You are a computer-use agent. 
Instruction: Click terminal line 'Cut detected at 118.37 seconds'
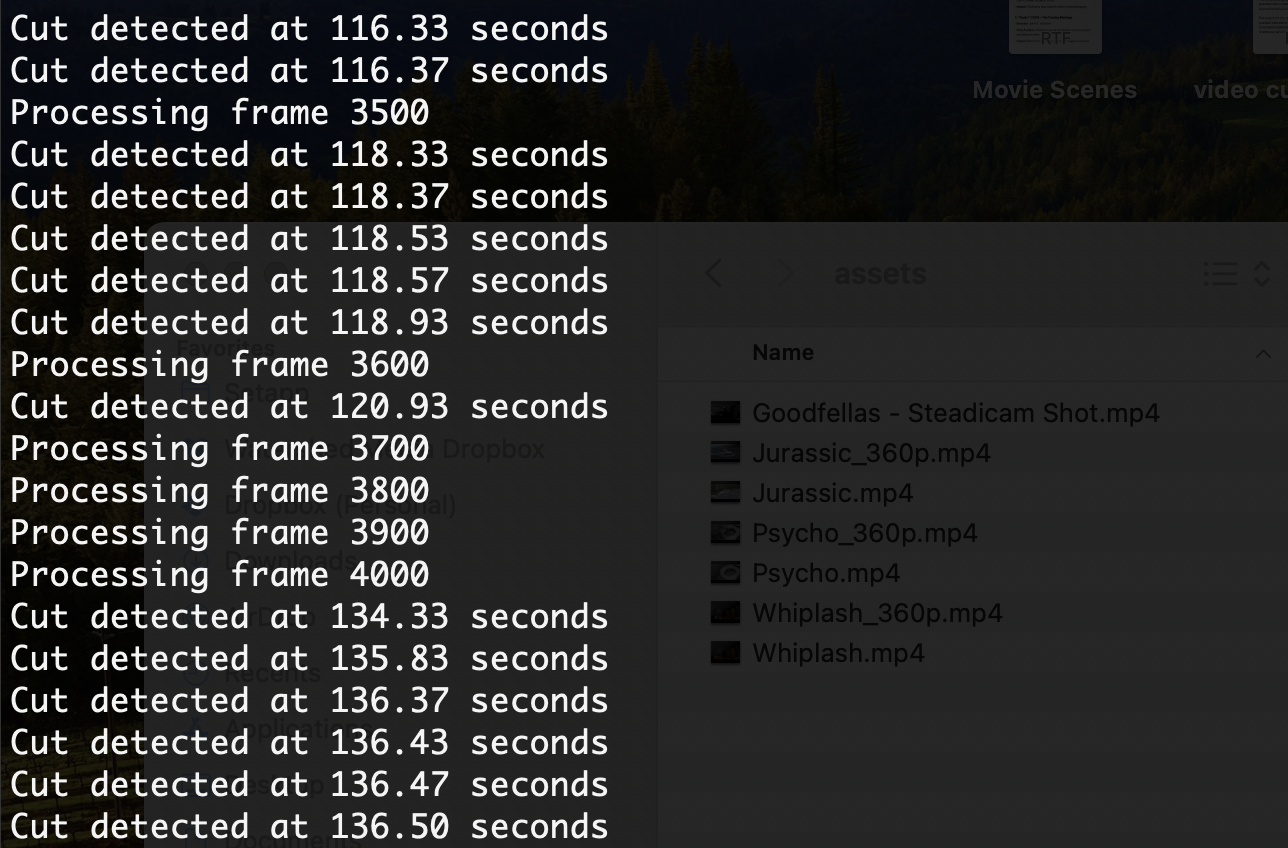point(309,197)
